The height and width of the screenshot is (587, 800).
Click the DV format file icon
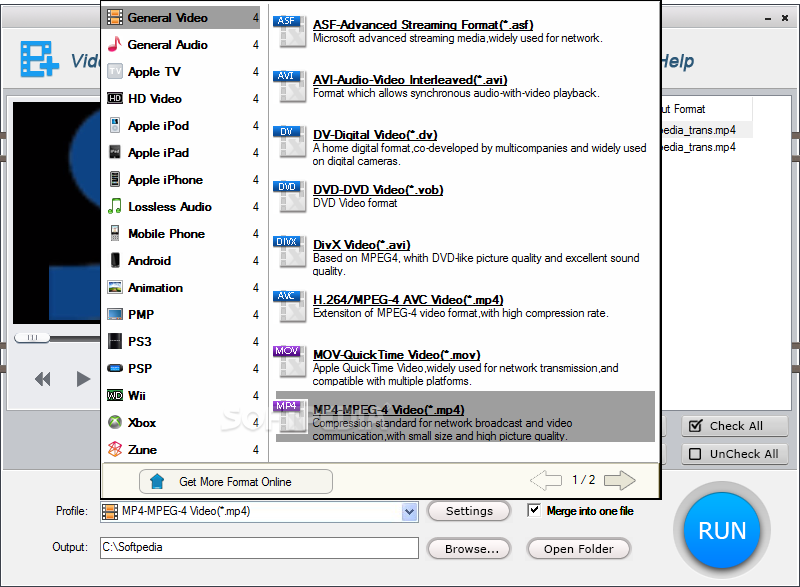click(x=290, y=141)
